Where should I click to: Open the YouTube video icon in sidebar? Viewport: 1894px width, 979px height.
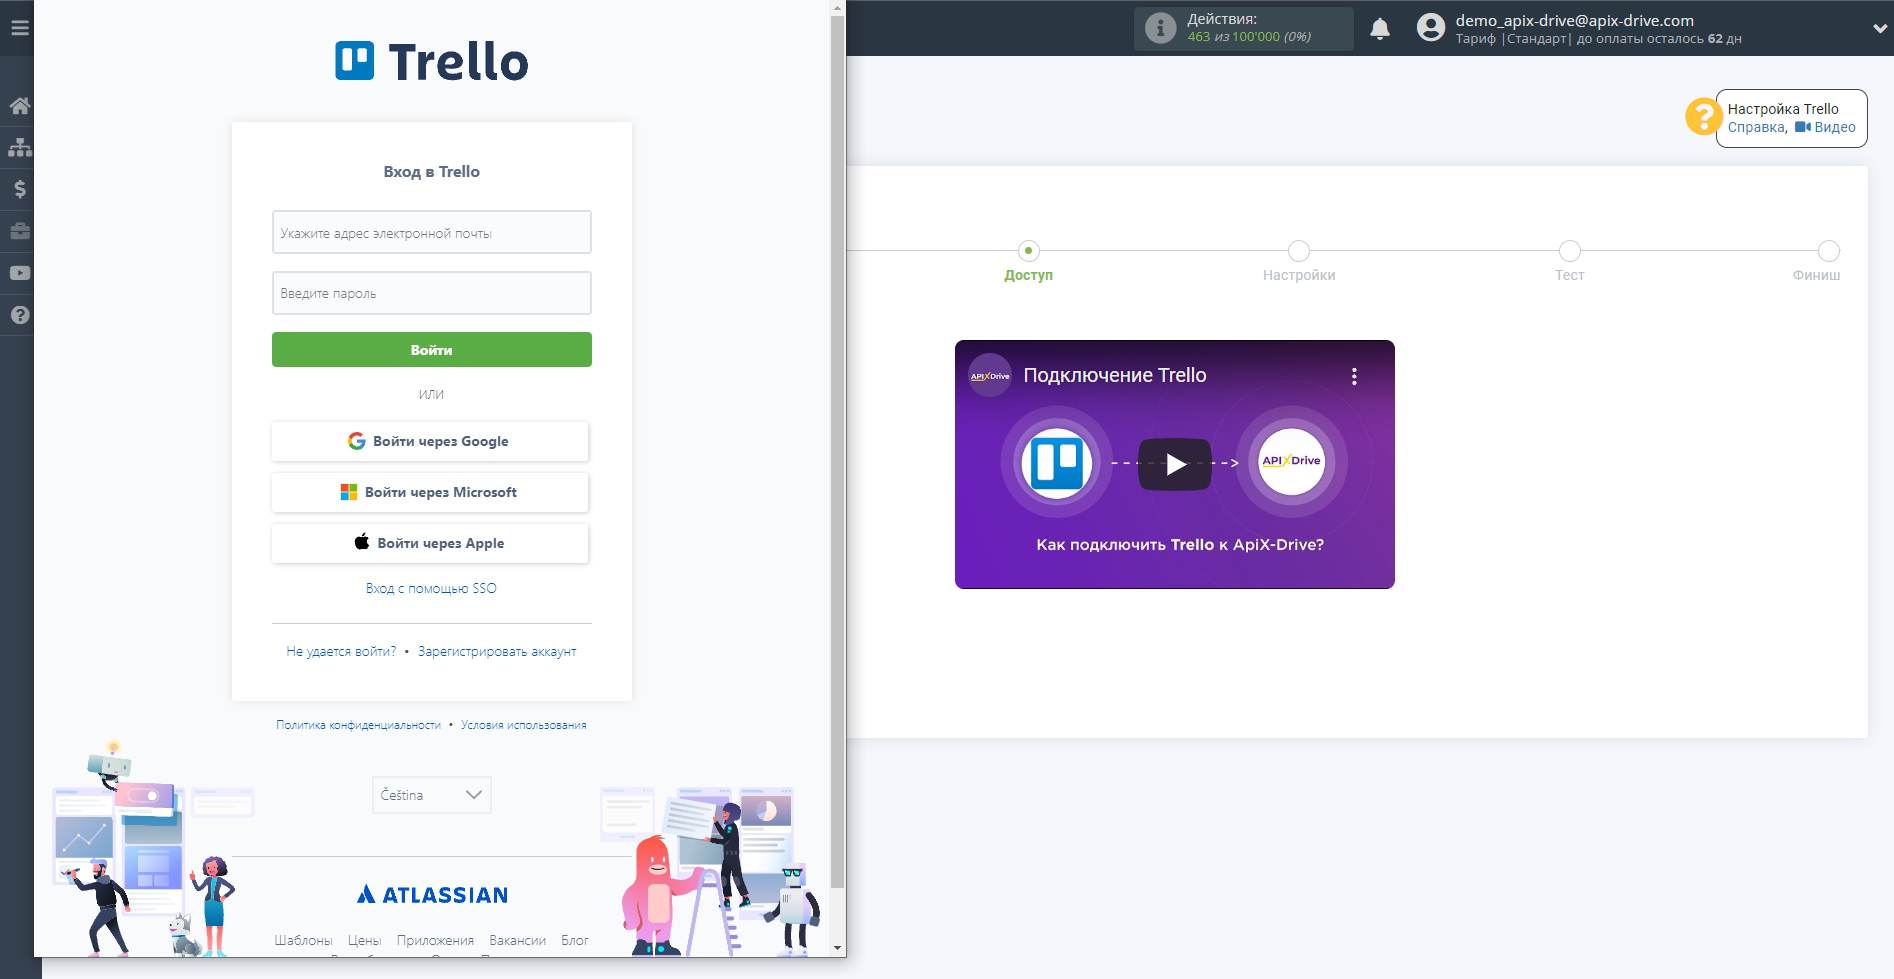(19, 273)
